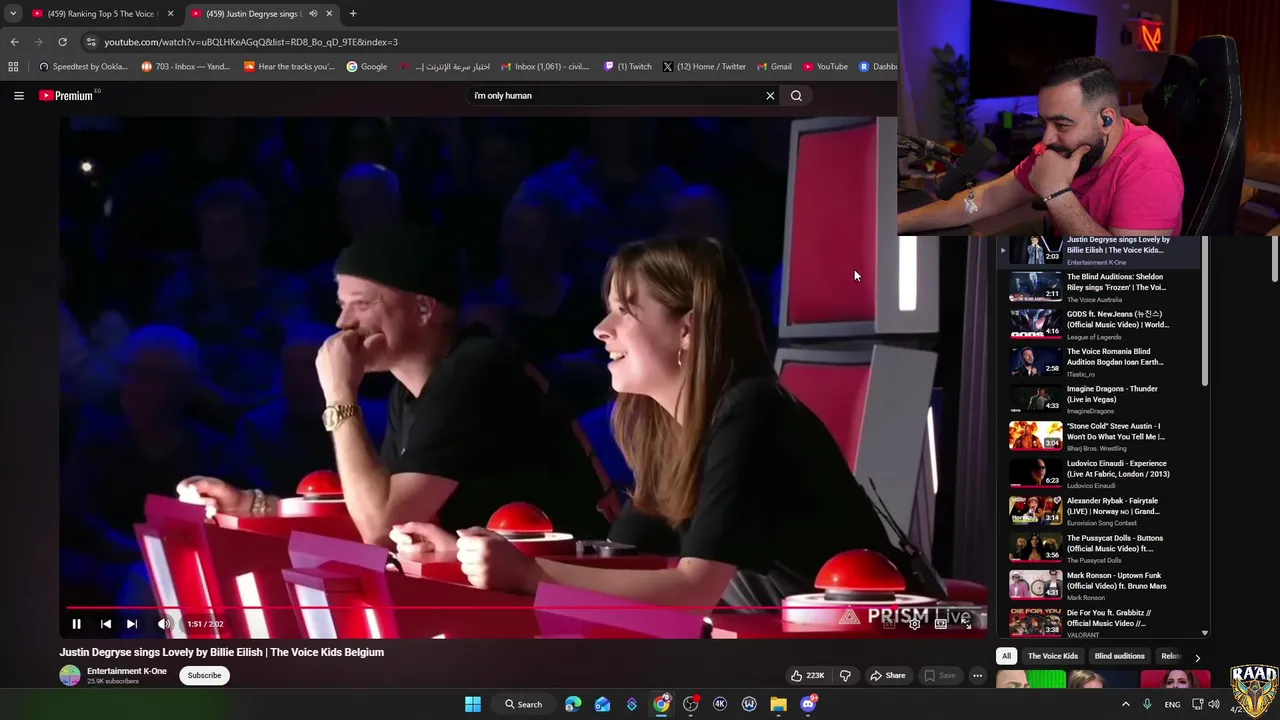Screen dimensions: 1280x720
Task: Open Voice Romania Bogdan Ioan playlist item
Action: point(1100,362)
